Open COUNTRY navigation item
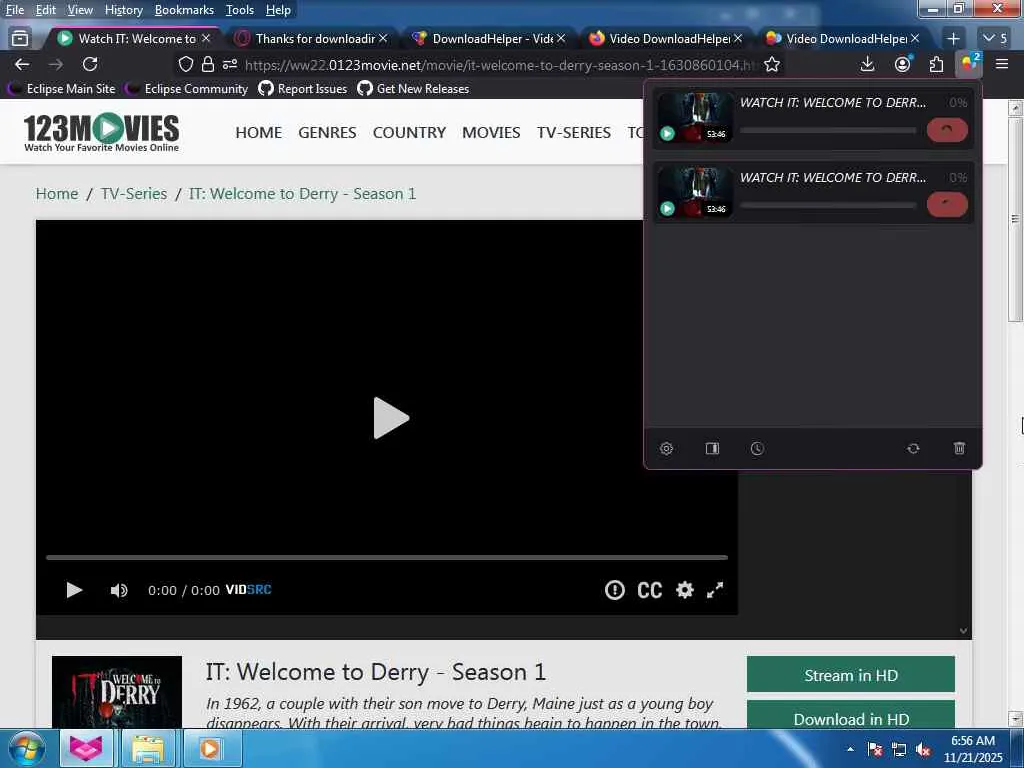The height and width of the screenshot is (768, 1024). coord(409,133)
